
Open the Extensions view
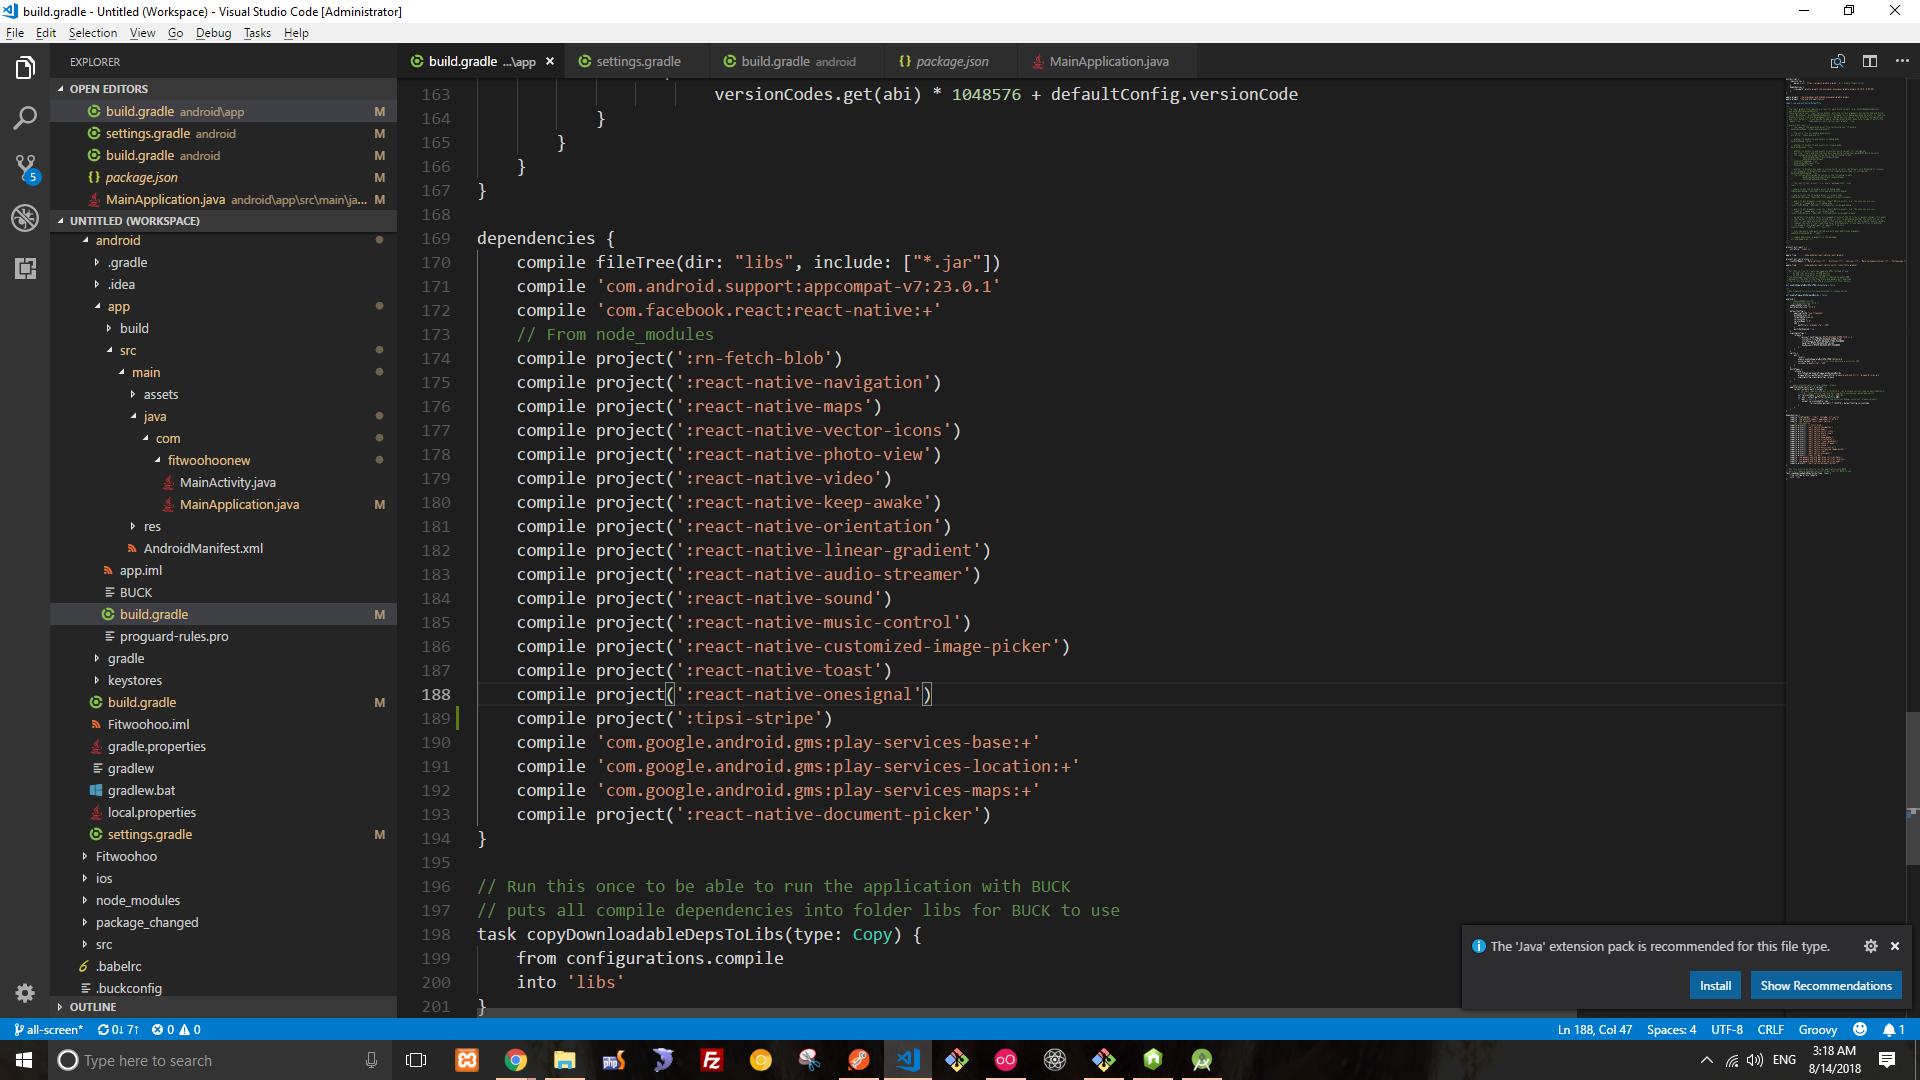pyautogui.click(x=25, y=268)
